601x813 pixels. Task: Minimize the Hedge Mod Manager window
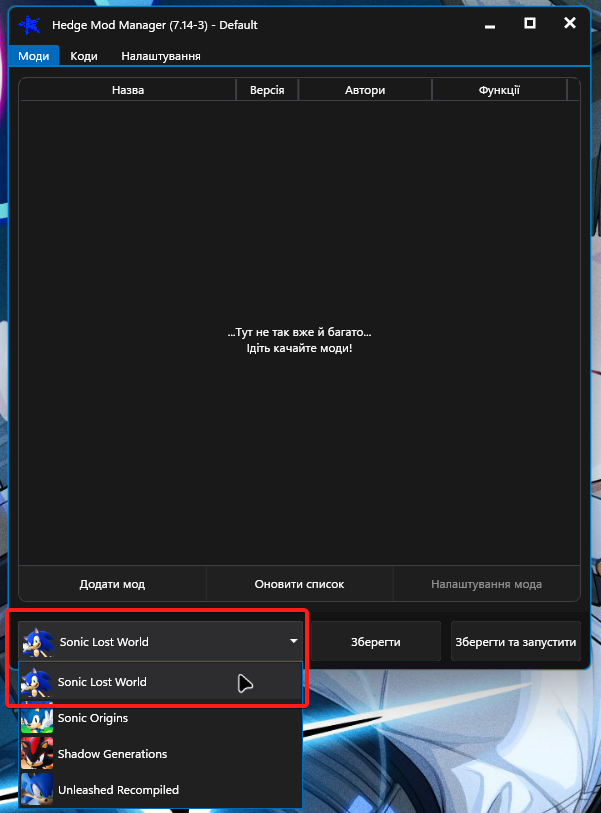click(490, 24)
